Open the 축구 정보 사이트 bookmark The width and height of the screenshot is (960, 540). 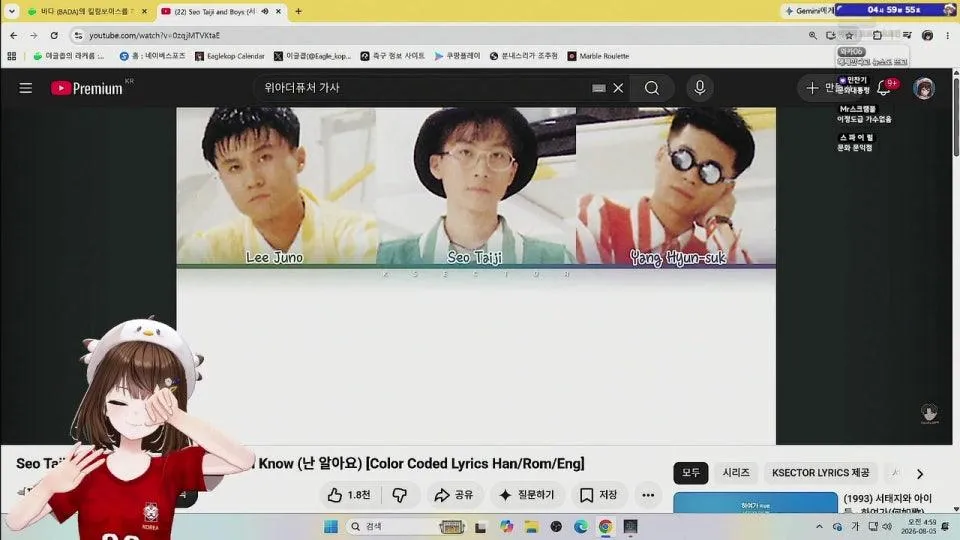pos(392,56)
